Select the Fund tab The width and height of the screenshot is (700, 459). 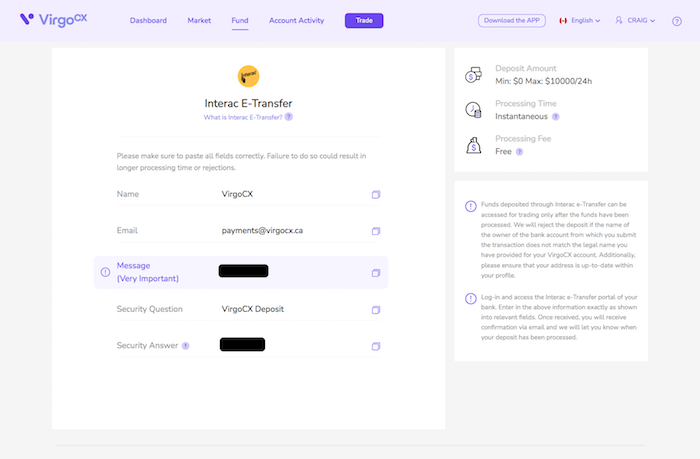click(240, 21)
